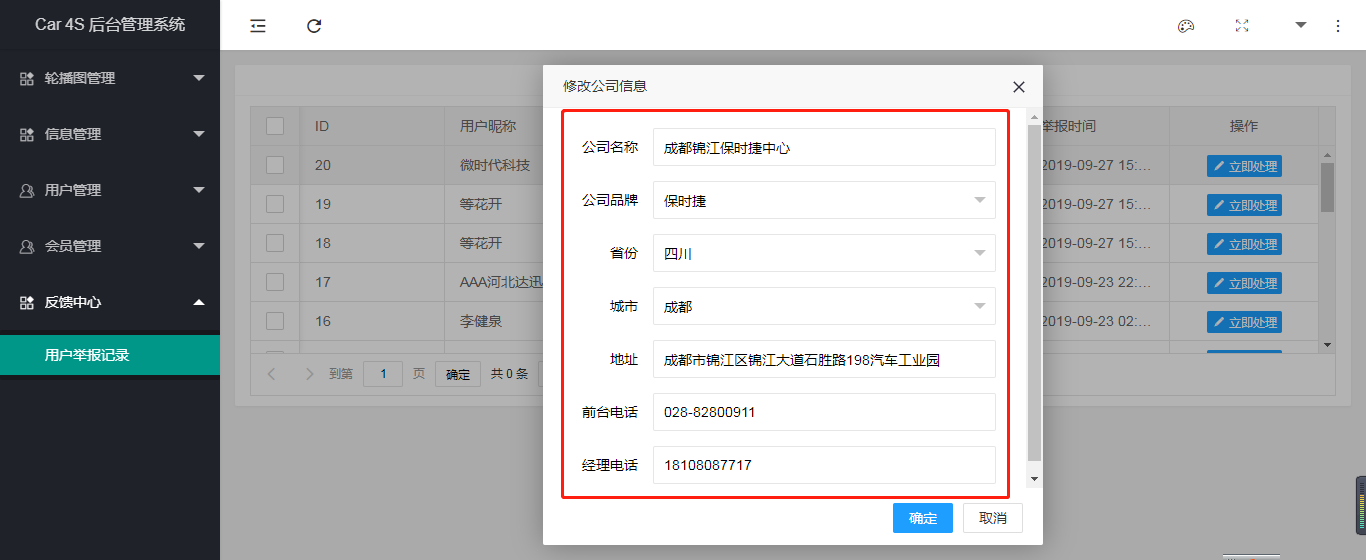This screenshot has height=560, width=1366.
Task: Click the 李健泉 user cell
Action: pyautogui.click(x=481, y=321)
